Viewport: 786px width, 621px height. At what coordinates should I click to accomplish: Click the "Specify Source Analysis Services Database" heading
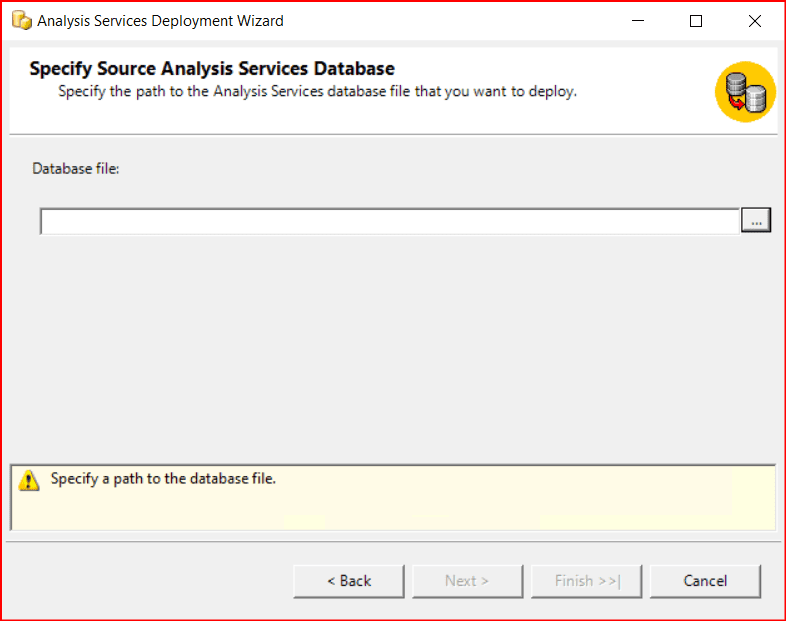tap(212, 69)
